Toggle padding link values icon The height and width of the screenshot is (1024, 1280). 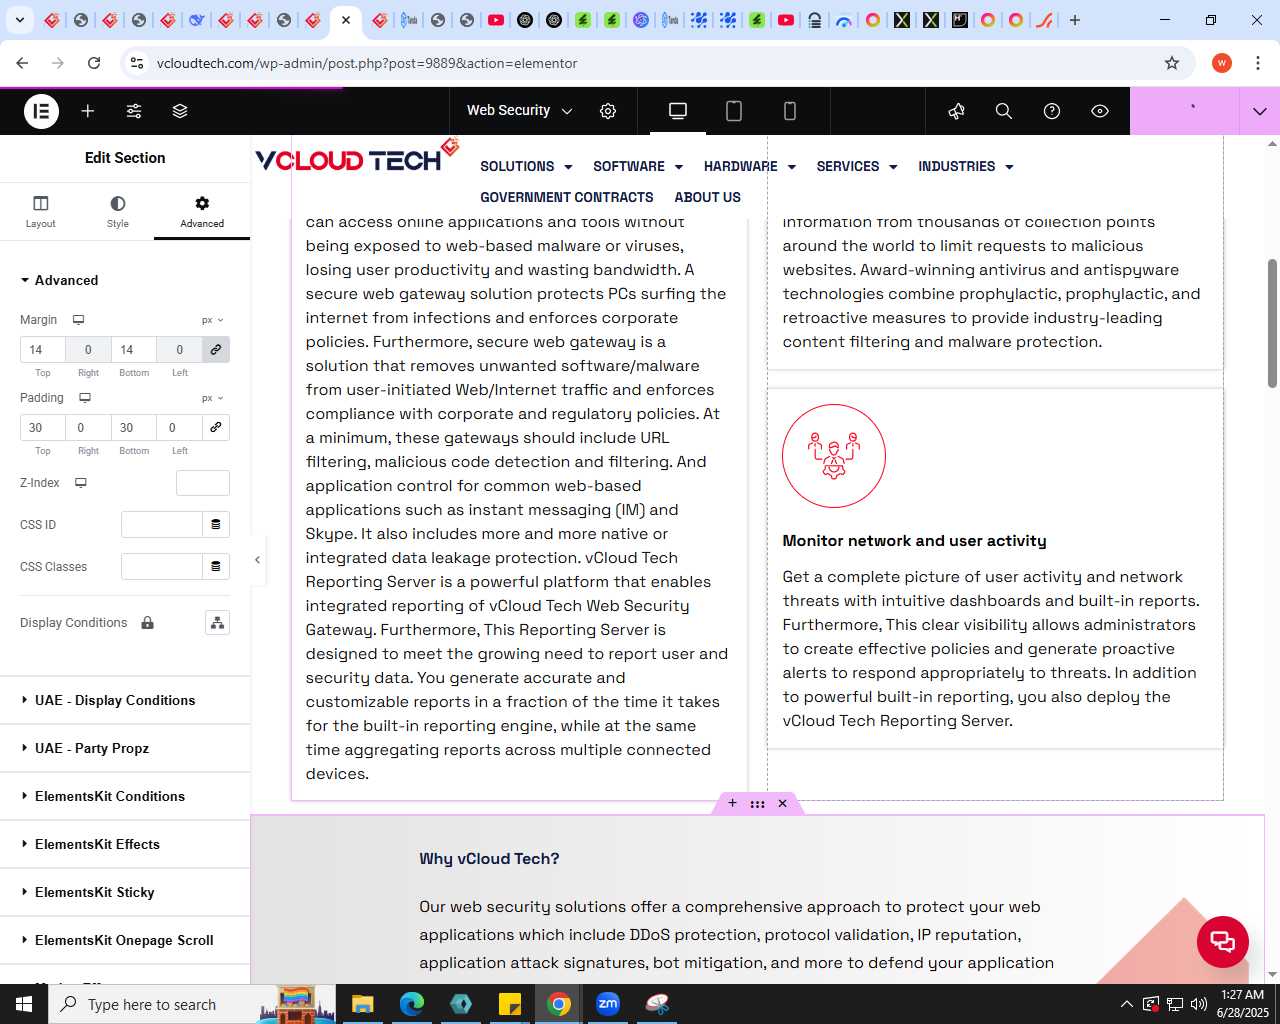click(x=216, y=428)
